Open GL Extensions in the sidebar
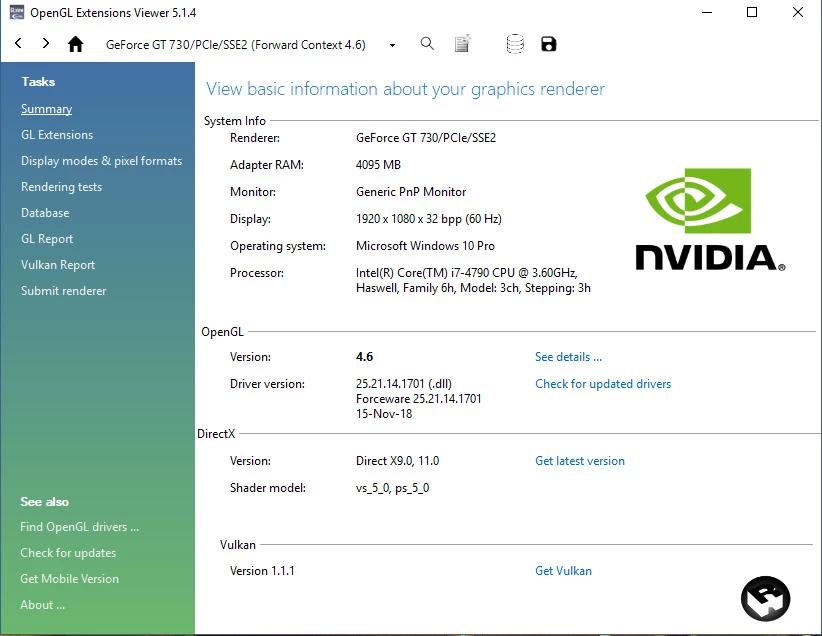Image resolution: width=822 pixels, height=636 pixels. coord(57,135)
